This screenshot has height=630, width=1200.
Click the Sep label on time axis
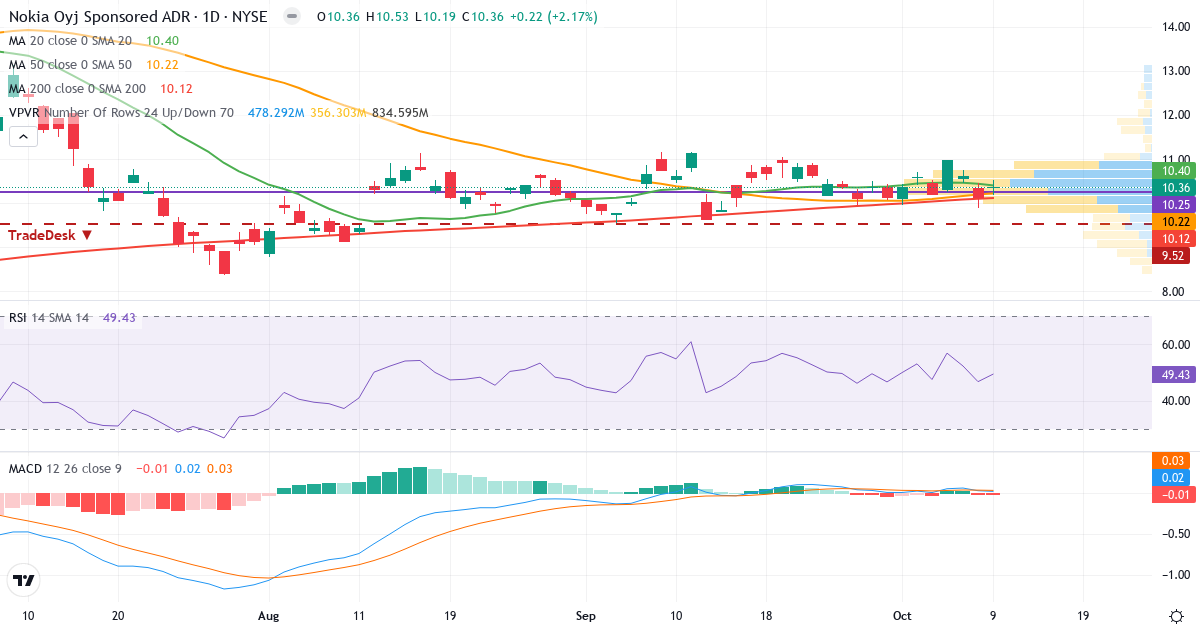(x=586, y=616)
